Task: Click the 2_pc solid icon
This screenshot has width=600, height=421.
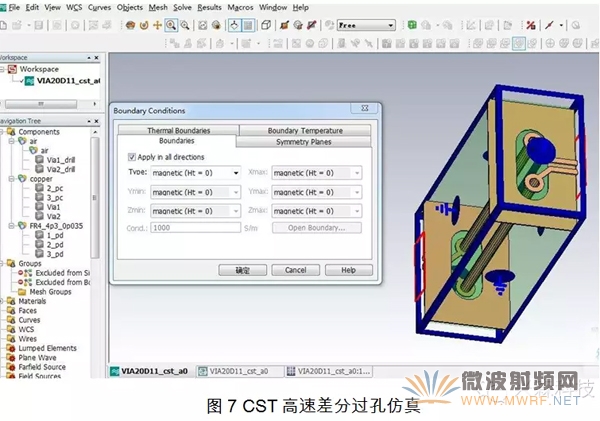Action: point(39,188)
